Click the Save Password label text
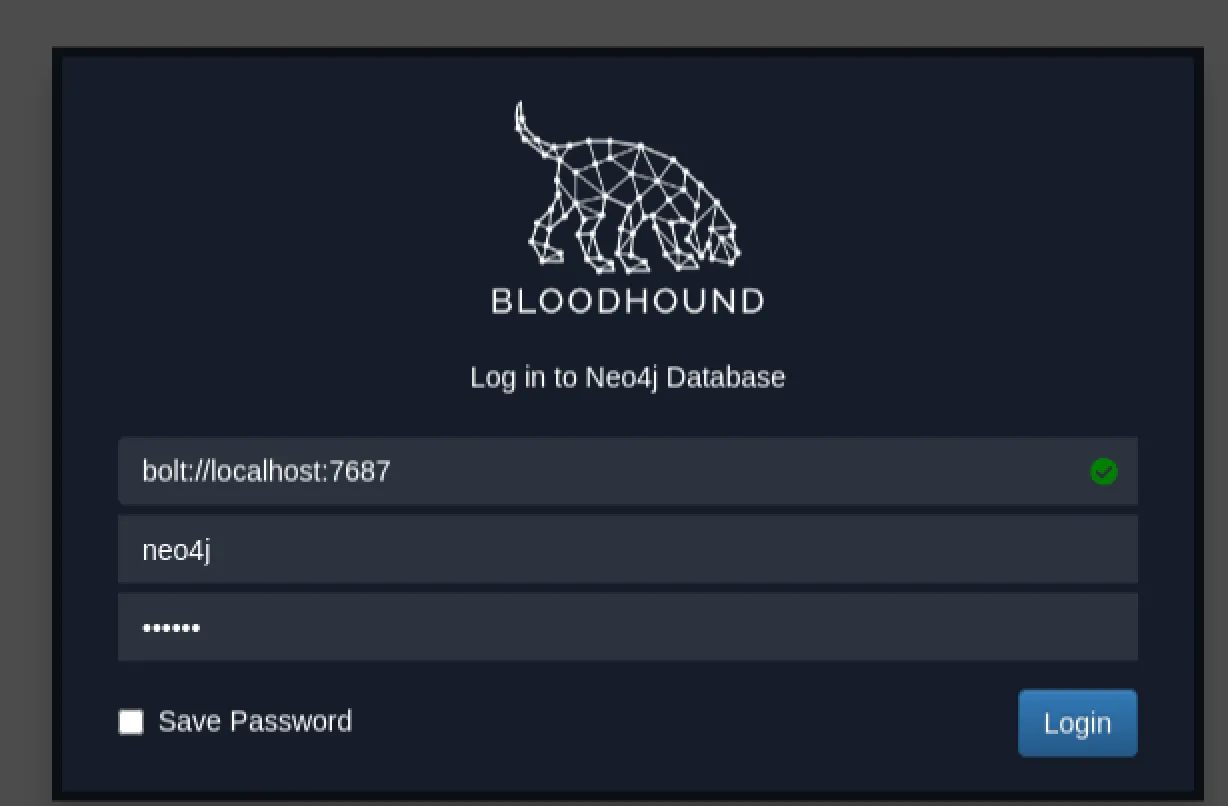 [x=255, y=722]
